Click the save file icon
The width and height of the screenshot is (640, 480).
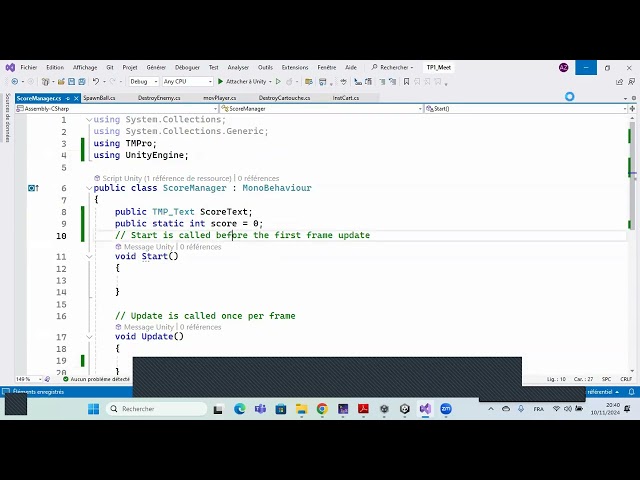coord(71,82)
